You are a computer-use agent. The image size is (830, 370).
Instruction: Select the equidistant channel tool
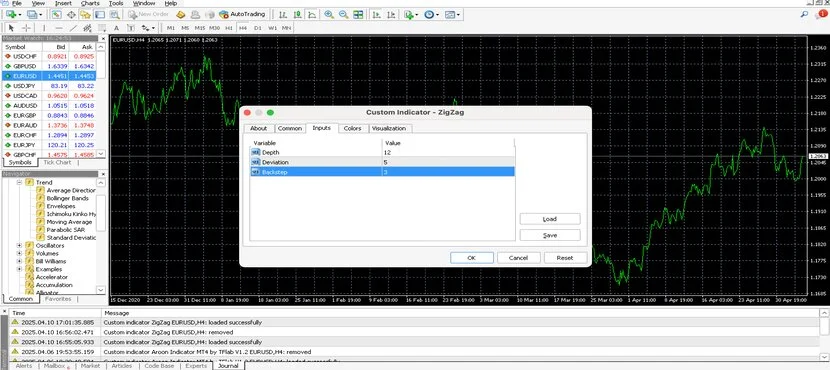point(87,28)
